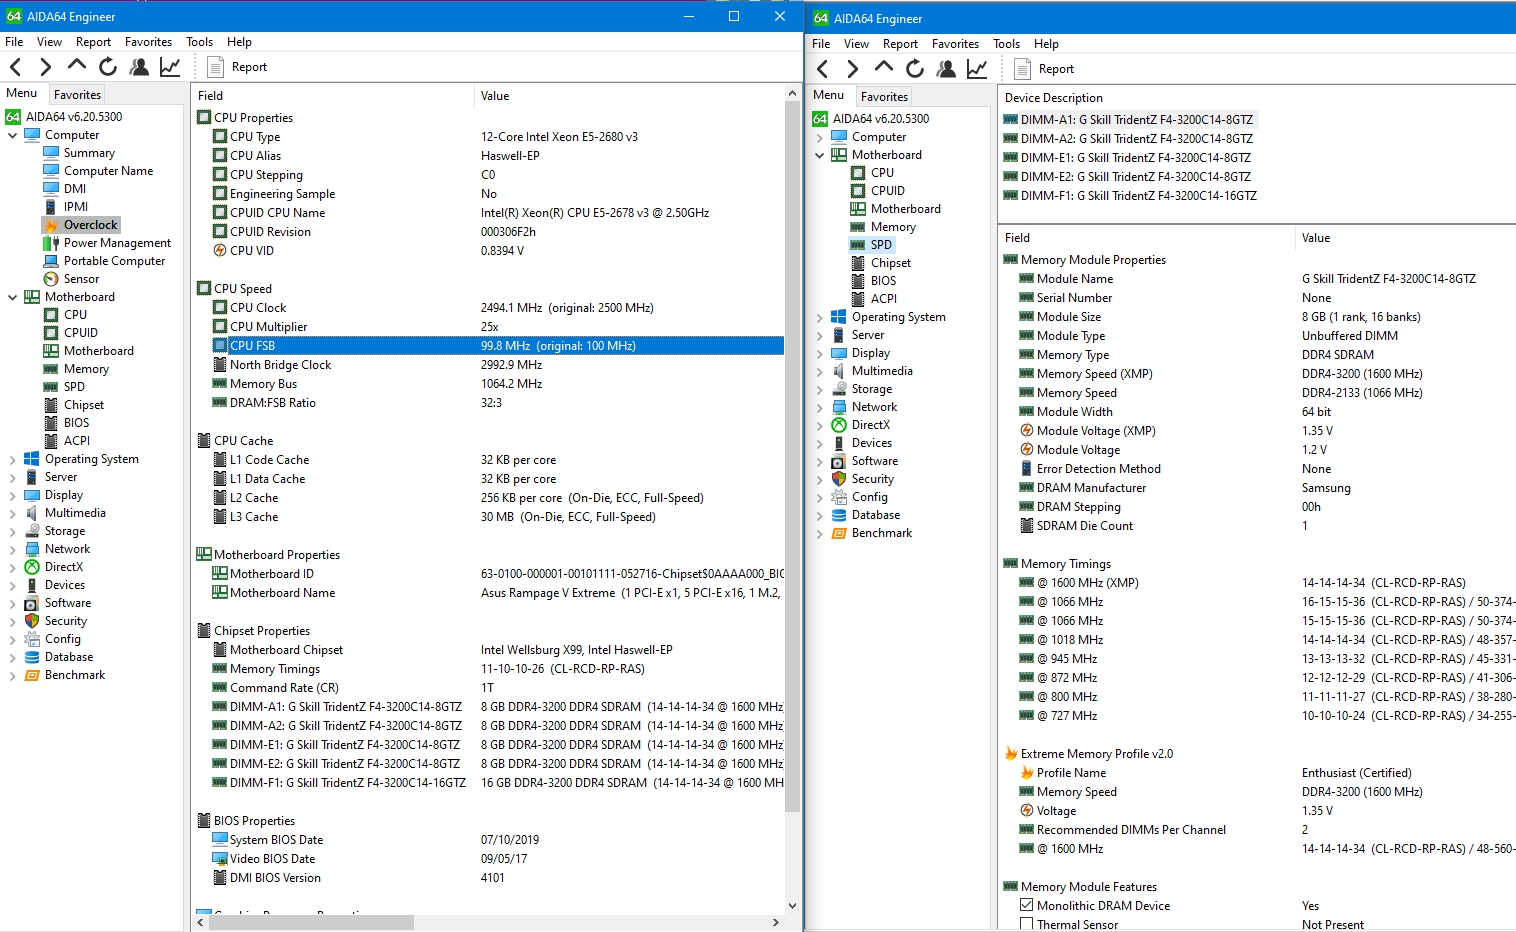Screen dimensions: 1516x932
Task: Open Power Management in the tree
Action: coord(117,243)
